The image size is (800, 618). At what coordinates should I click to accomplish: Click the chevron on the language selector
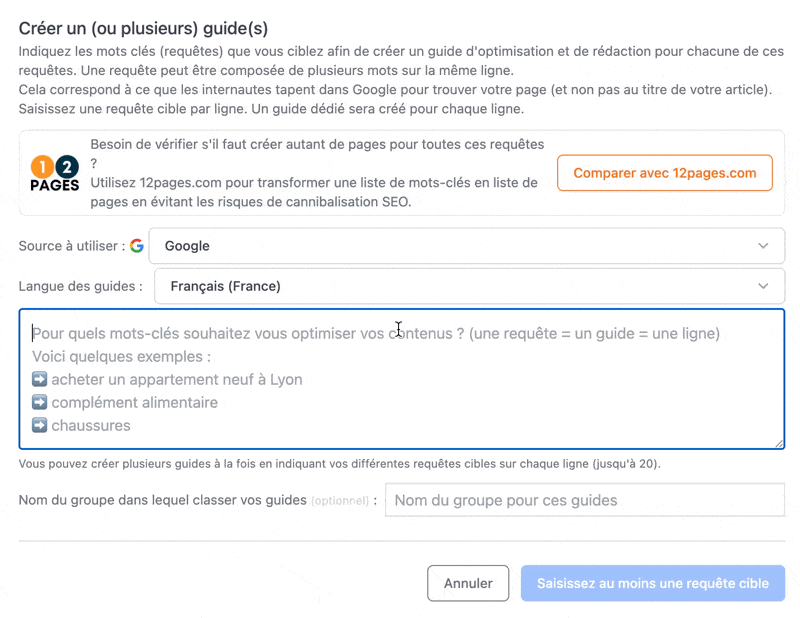[x=764, y=286]
